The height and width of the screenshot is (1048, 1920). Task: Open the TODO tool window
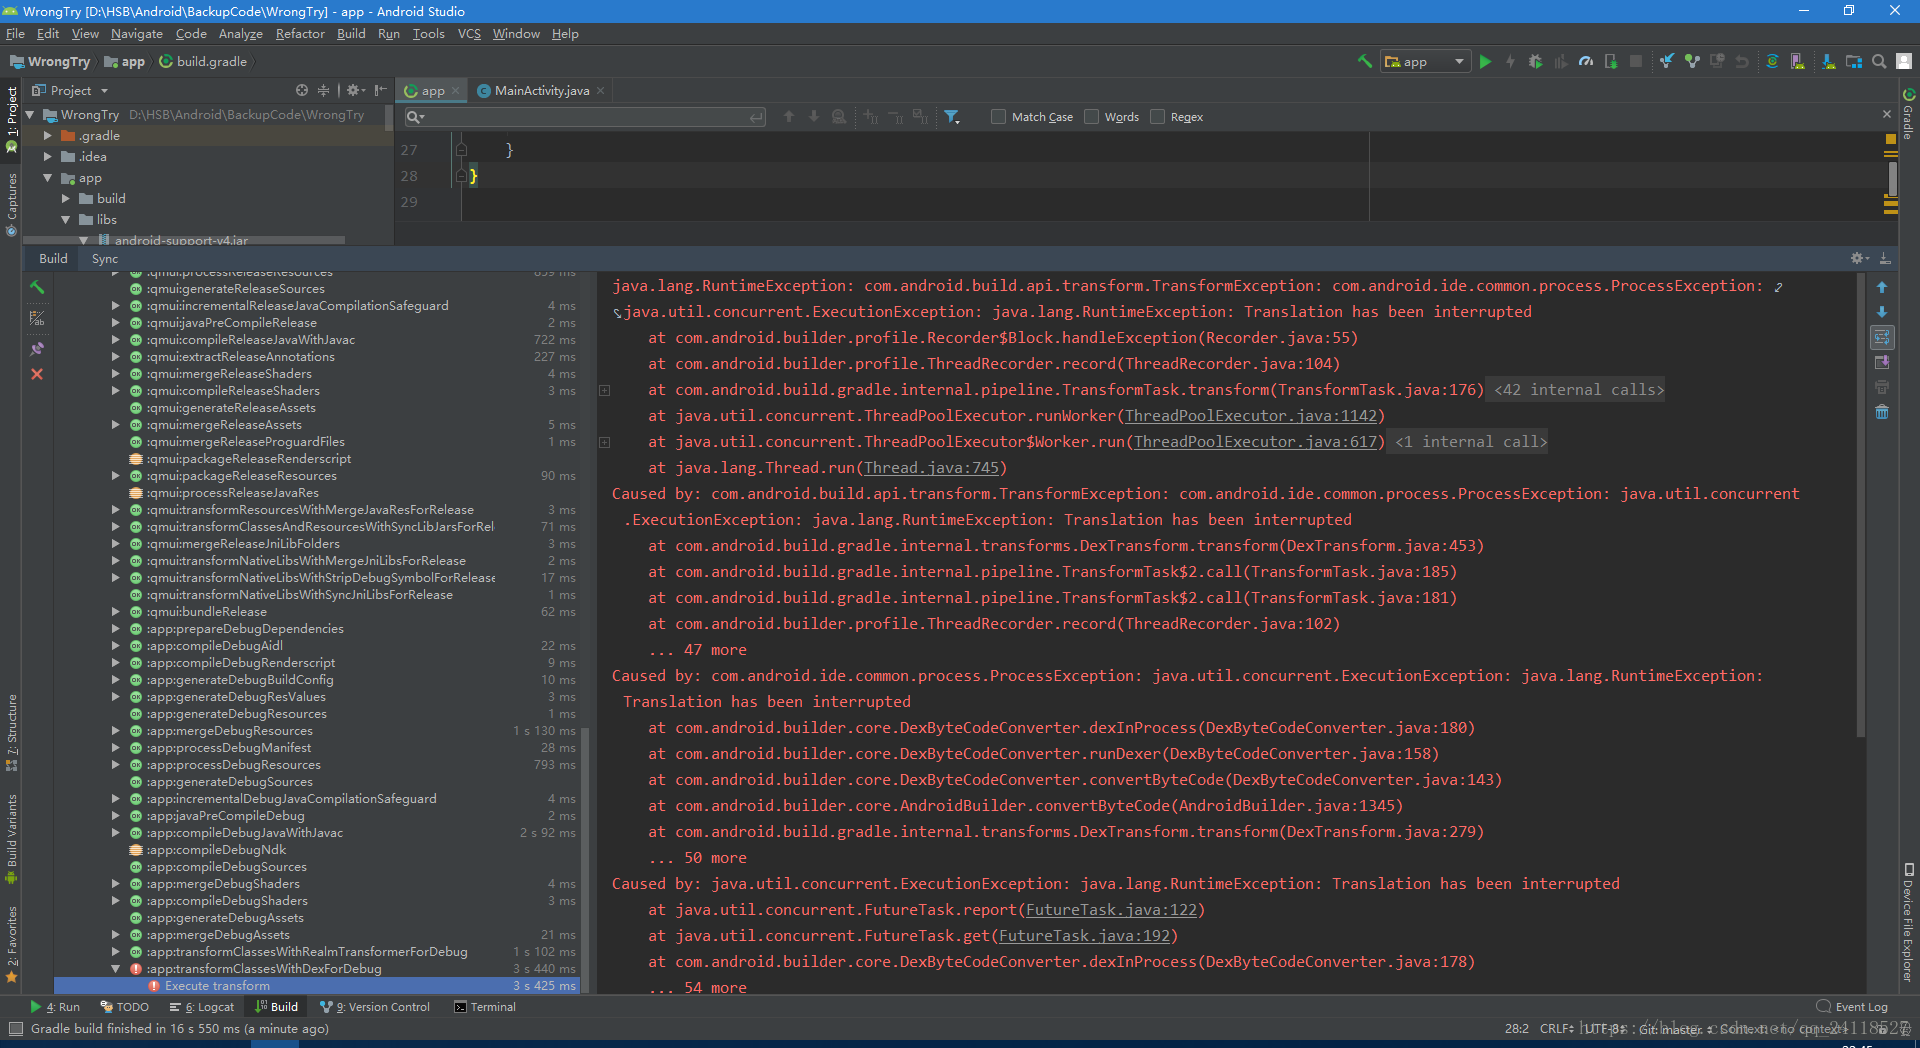(x=125, y=1007)
